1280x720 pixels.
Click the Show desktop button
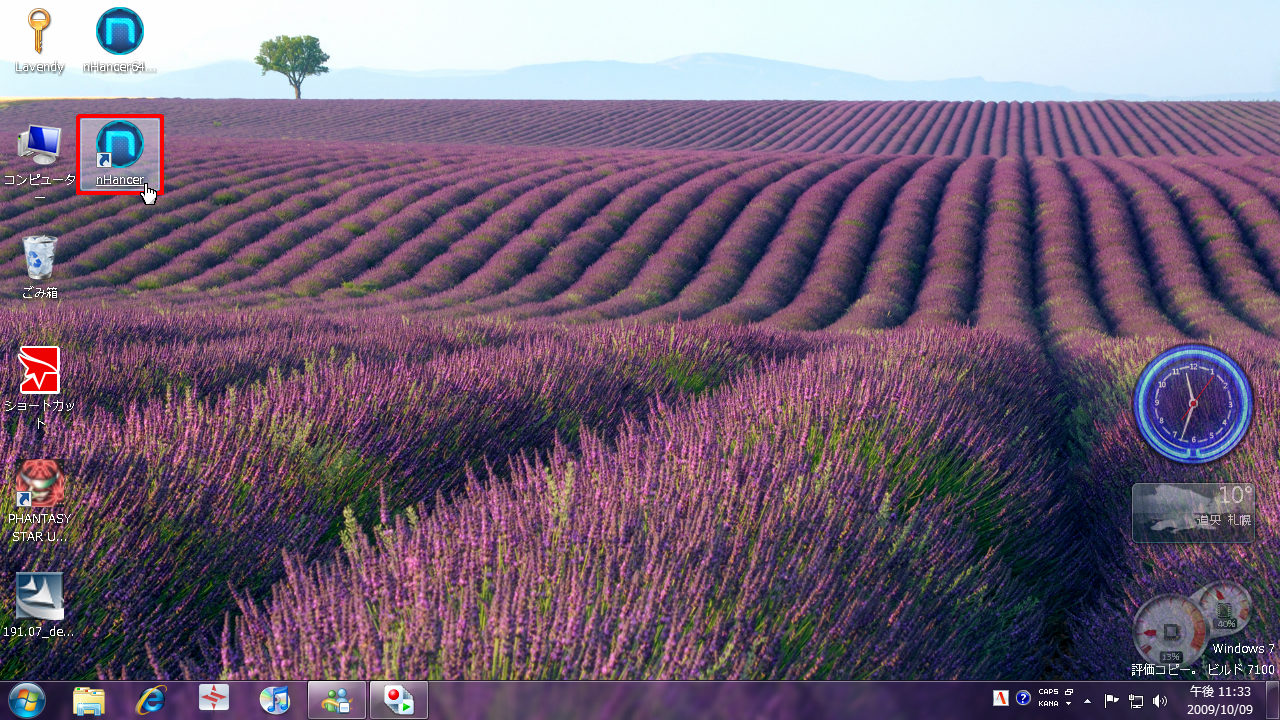coord(1272,700)
